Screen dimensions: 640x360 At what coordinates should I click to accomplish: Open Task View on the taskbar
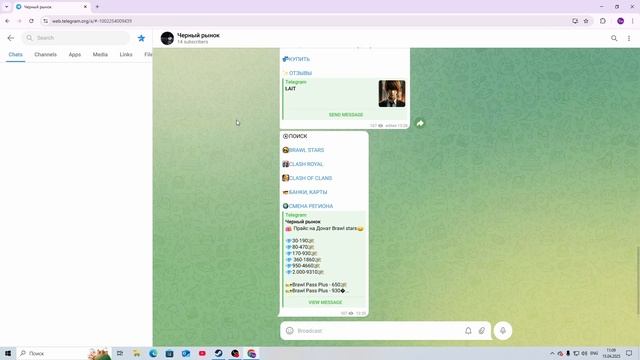click(x=120, y=353)
